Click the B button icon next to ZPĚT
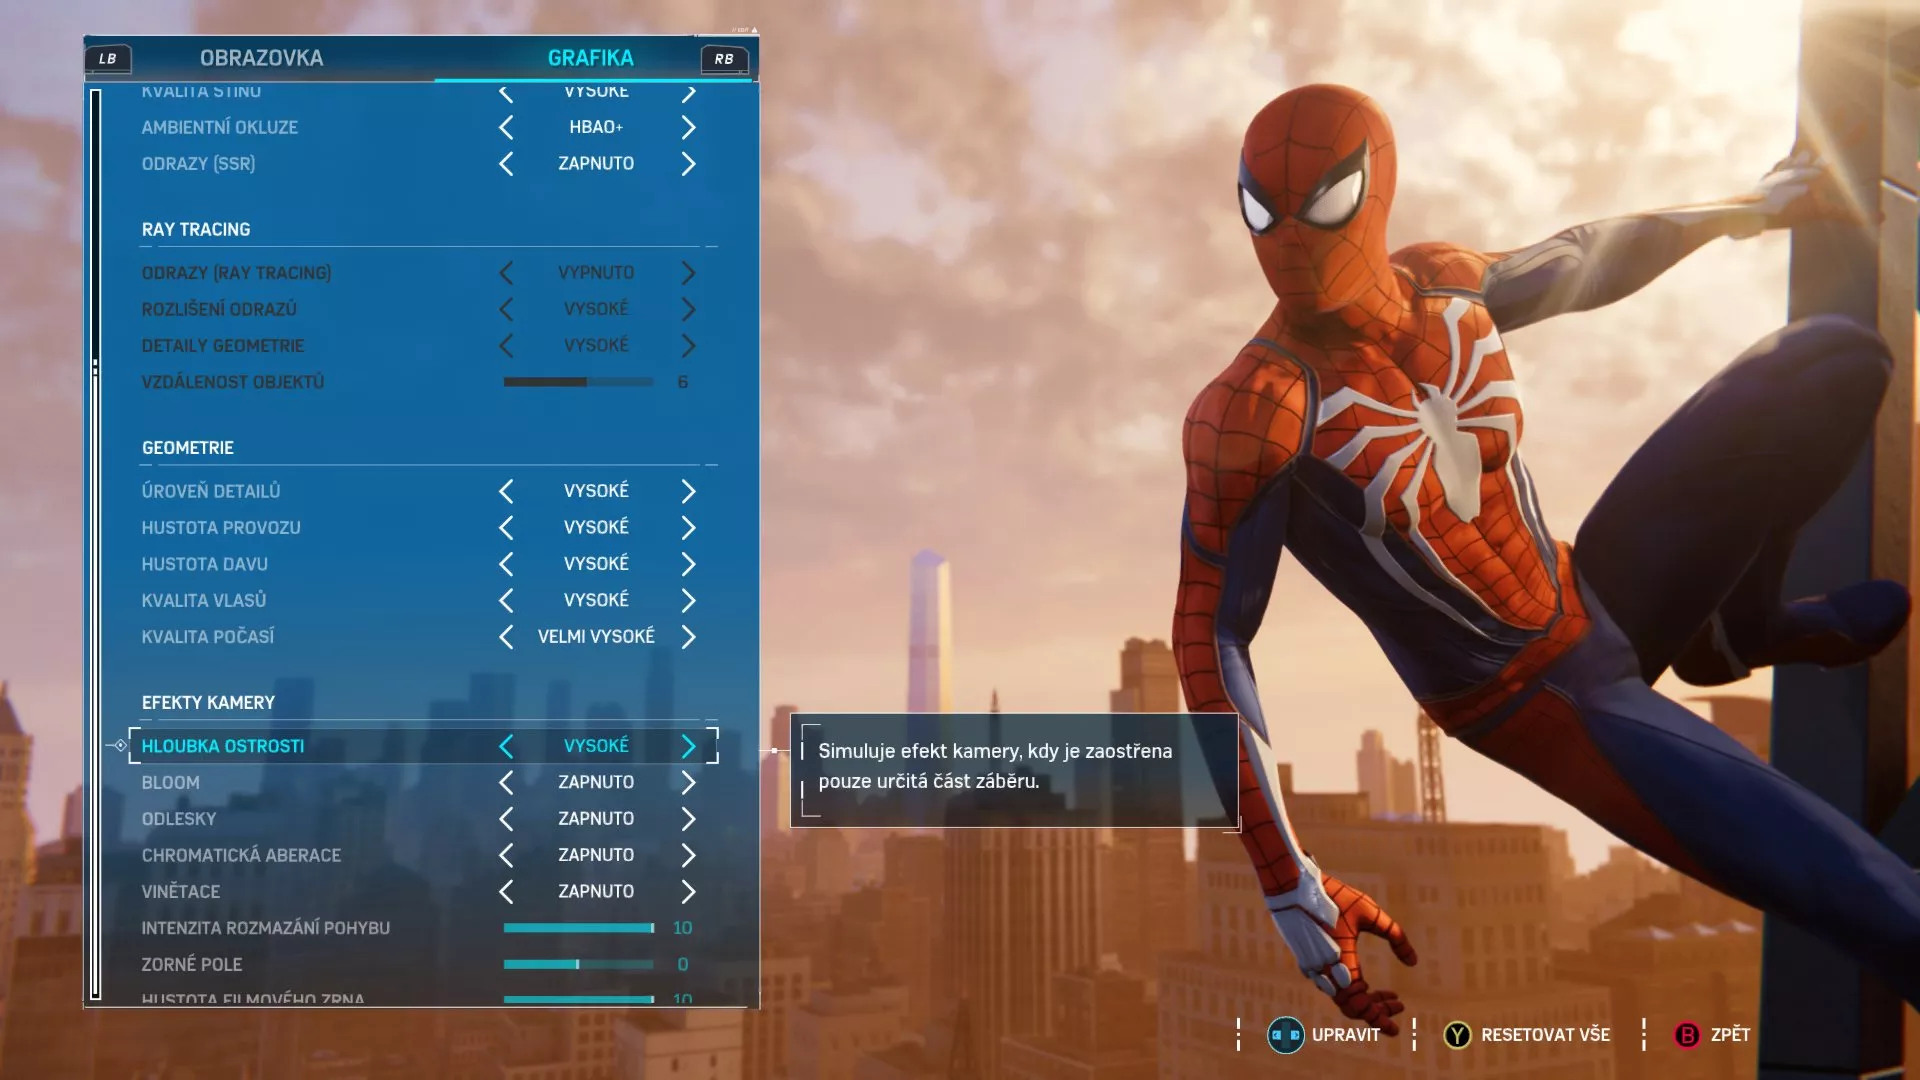The height and width of the screenshot is (1080, 1920). 1688,1035
